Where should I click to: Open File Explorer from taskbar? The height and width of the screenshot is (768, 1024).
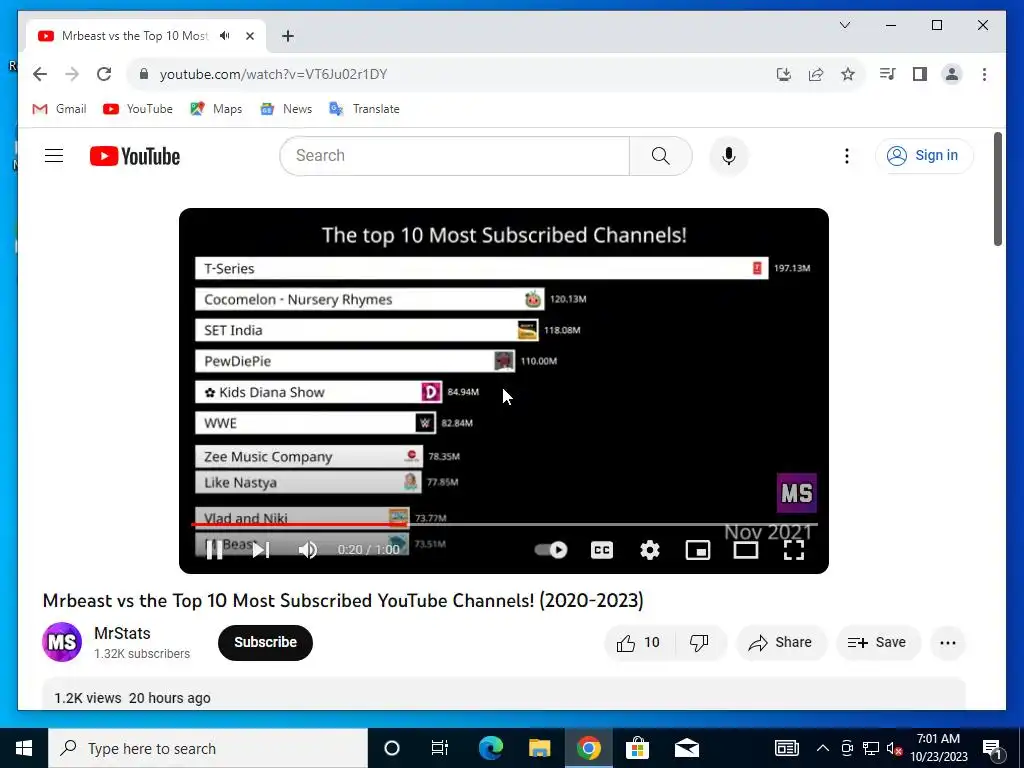(539, 748)
